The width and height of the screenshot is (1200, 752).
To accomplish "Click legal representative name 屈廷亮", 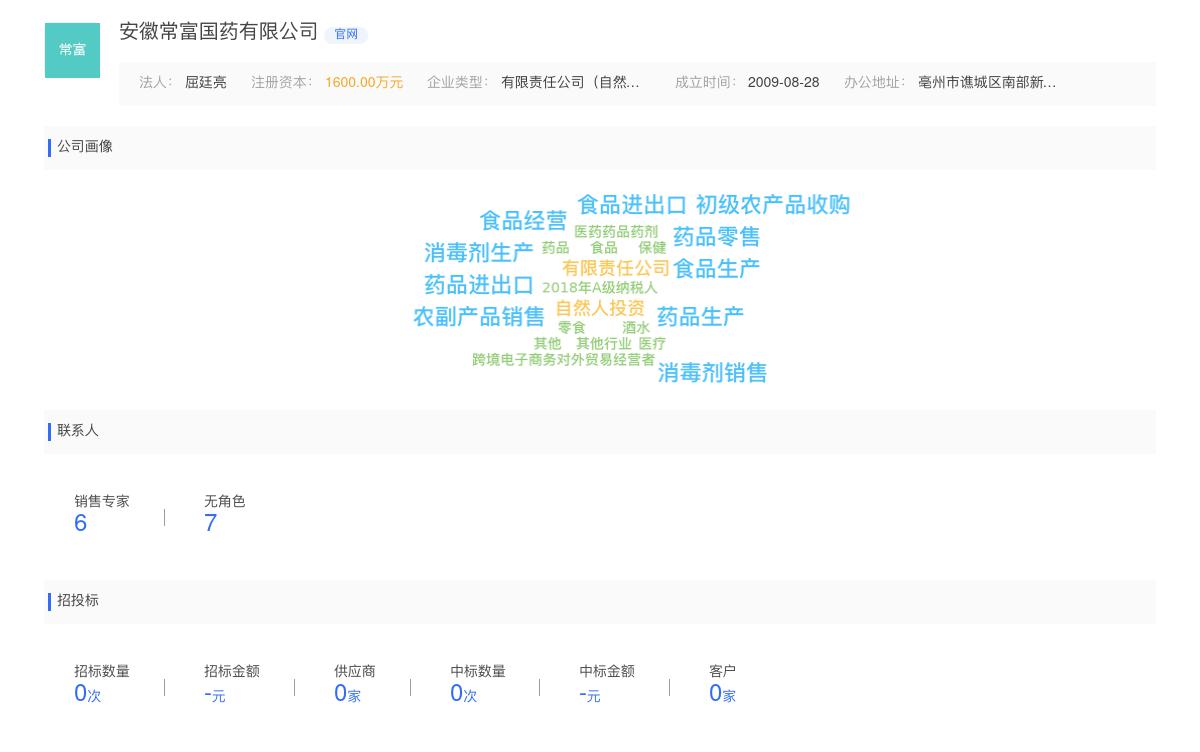I will (x=206, y=82).
